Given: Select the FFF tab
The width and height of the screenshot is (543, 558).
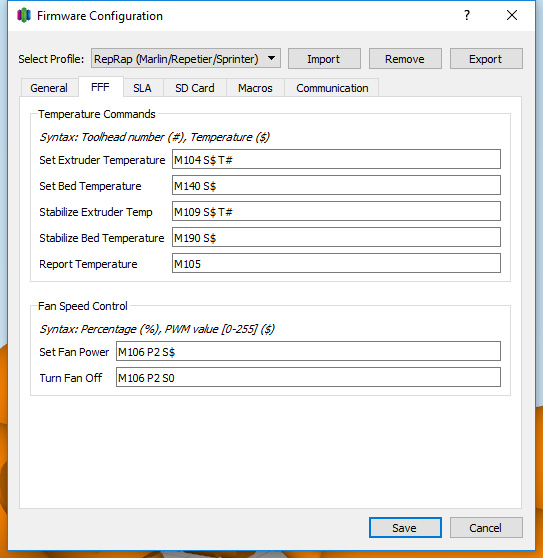Looking at the screenshot, I should pos(100,87).
